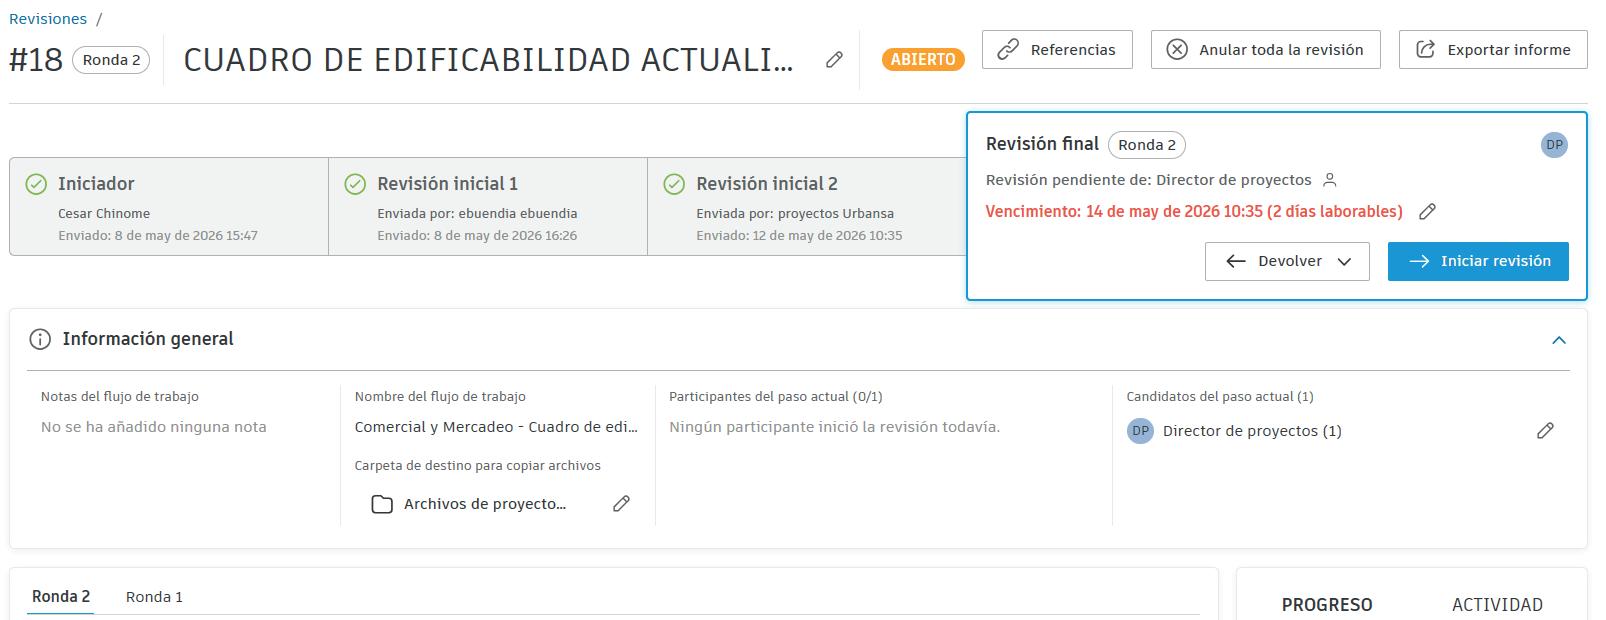1606x620 pixels.
Task: Open the Devolver dropdown menu
Action: click(x=1287, y=261)
